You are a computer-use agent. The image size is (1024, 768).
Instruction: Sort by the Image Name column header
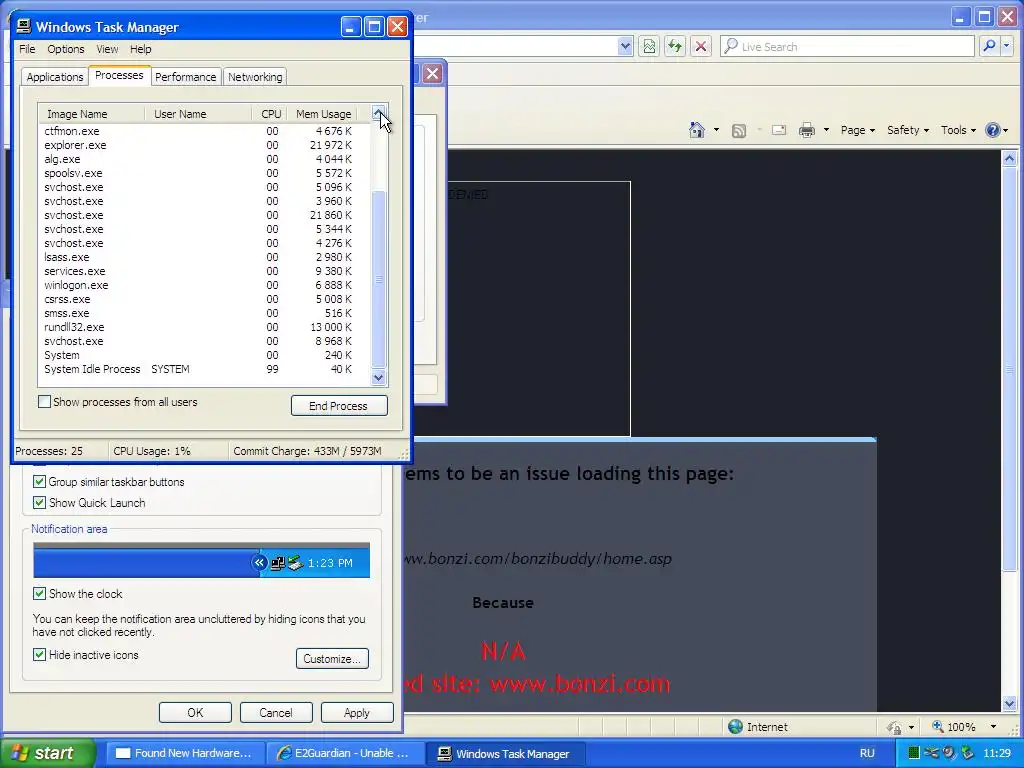click(91, 114)
